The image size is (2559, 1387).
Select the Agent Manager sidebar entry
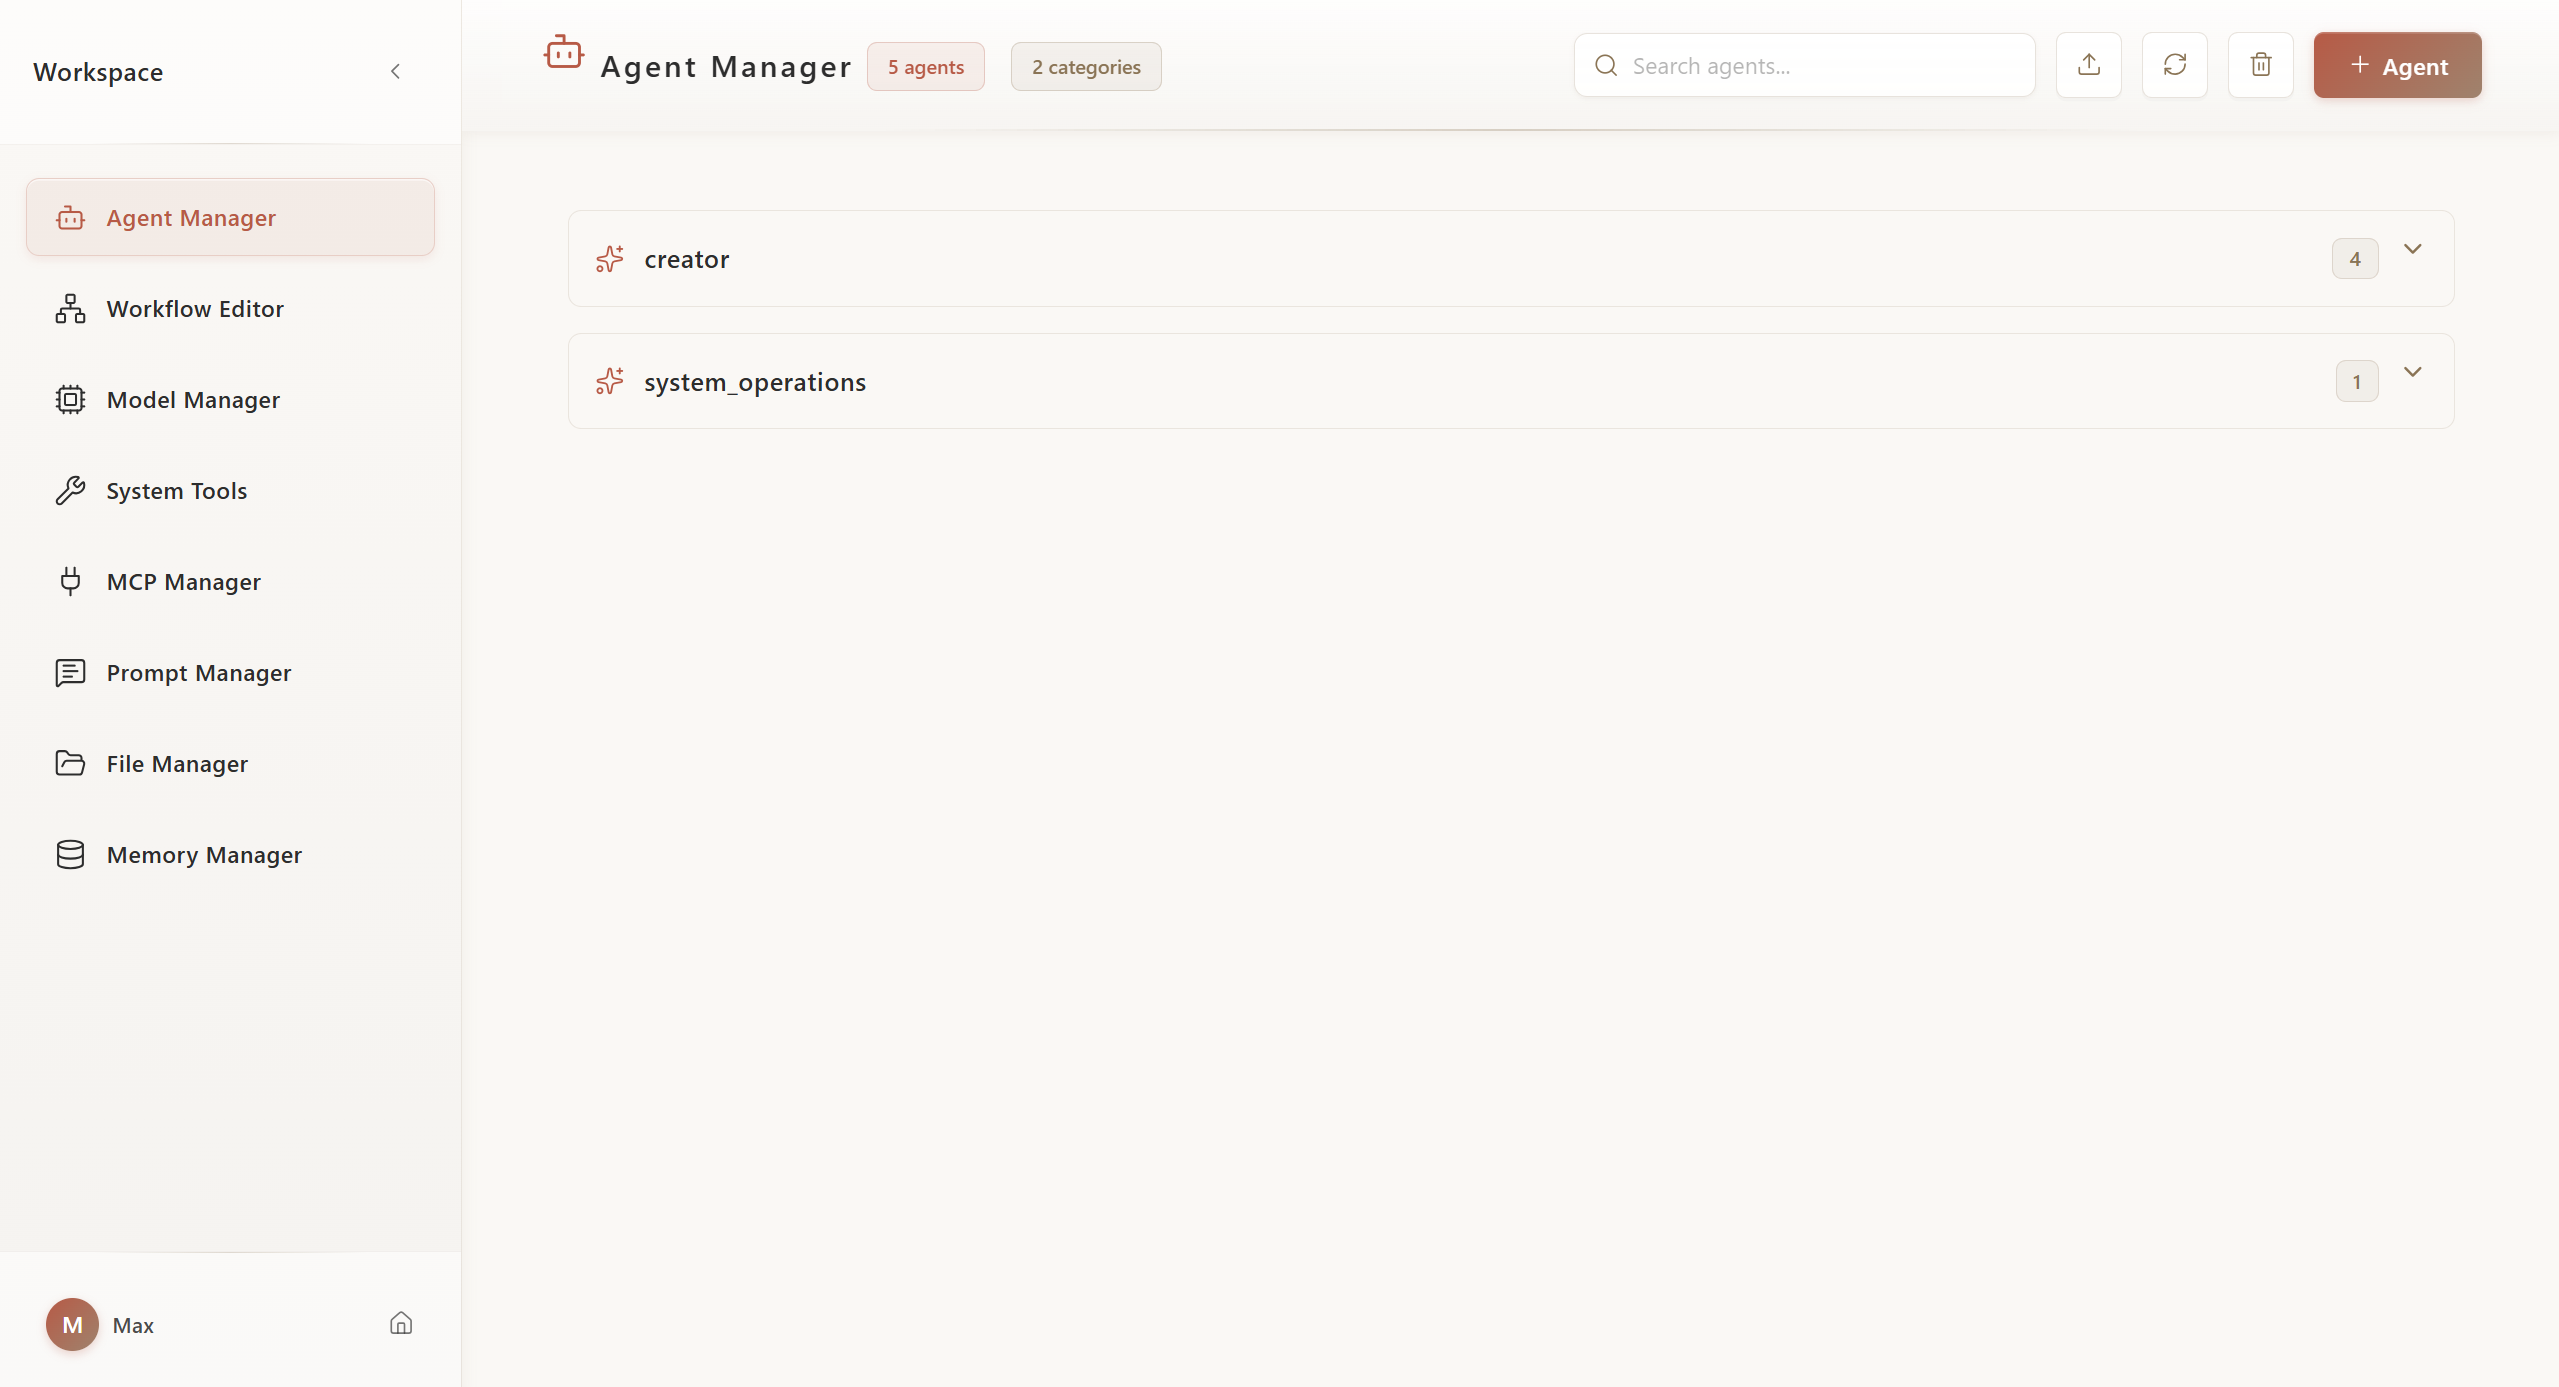[191, 217]
